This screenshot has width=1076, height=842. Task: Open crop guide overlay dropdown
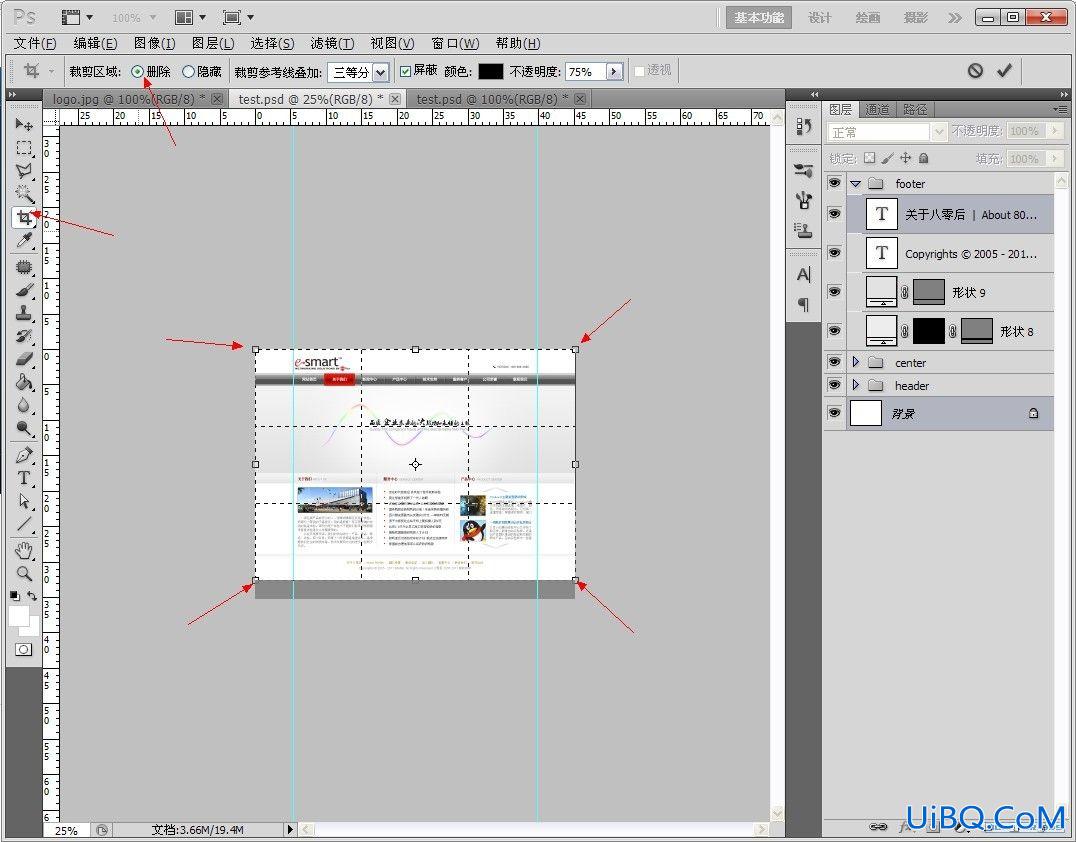pyautogui.click(x=380, y=72)
